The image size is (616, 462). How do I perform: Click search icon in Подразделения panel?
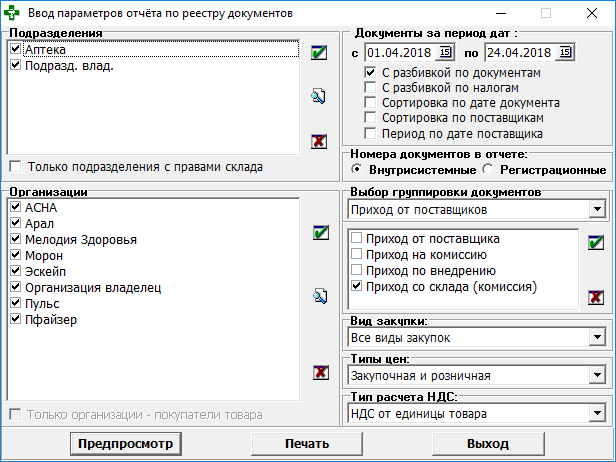tap(319, 97)
